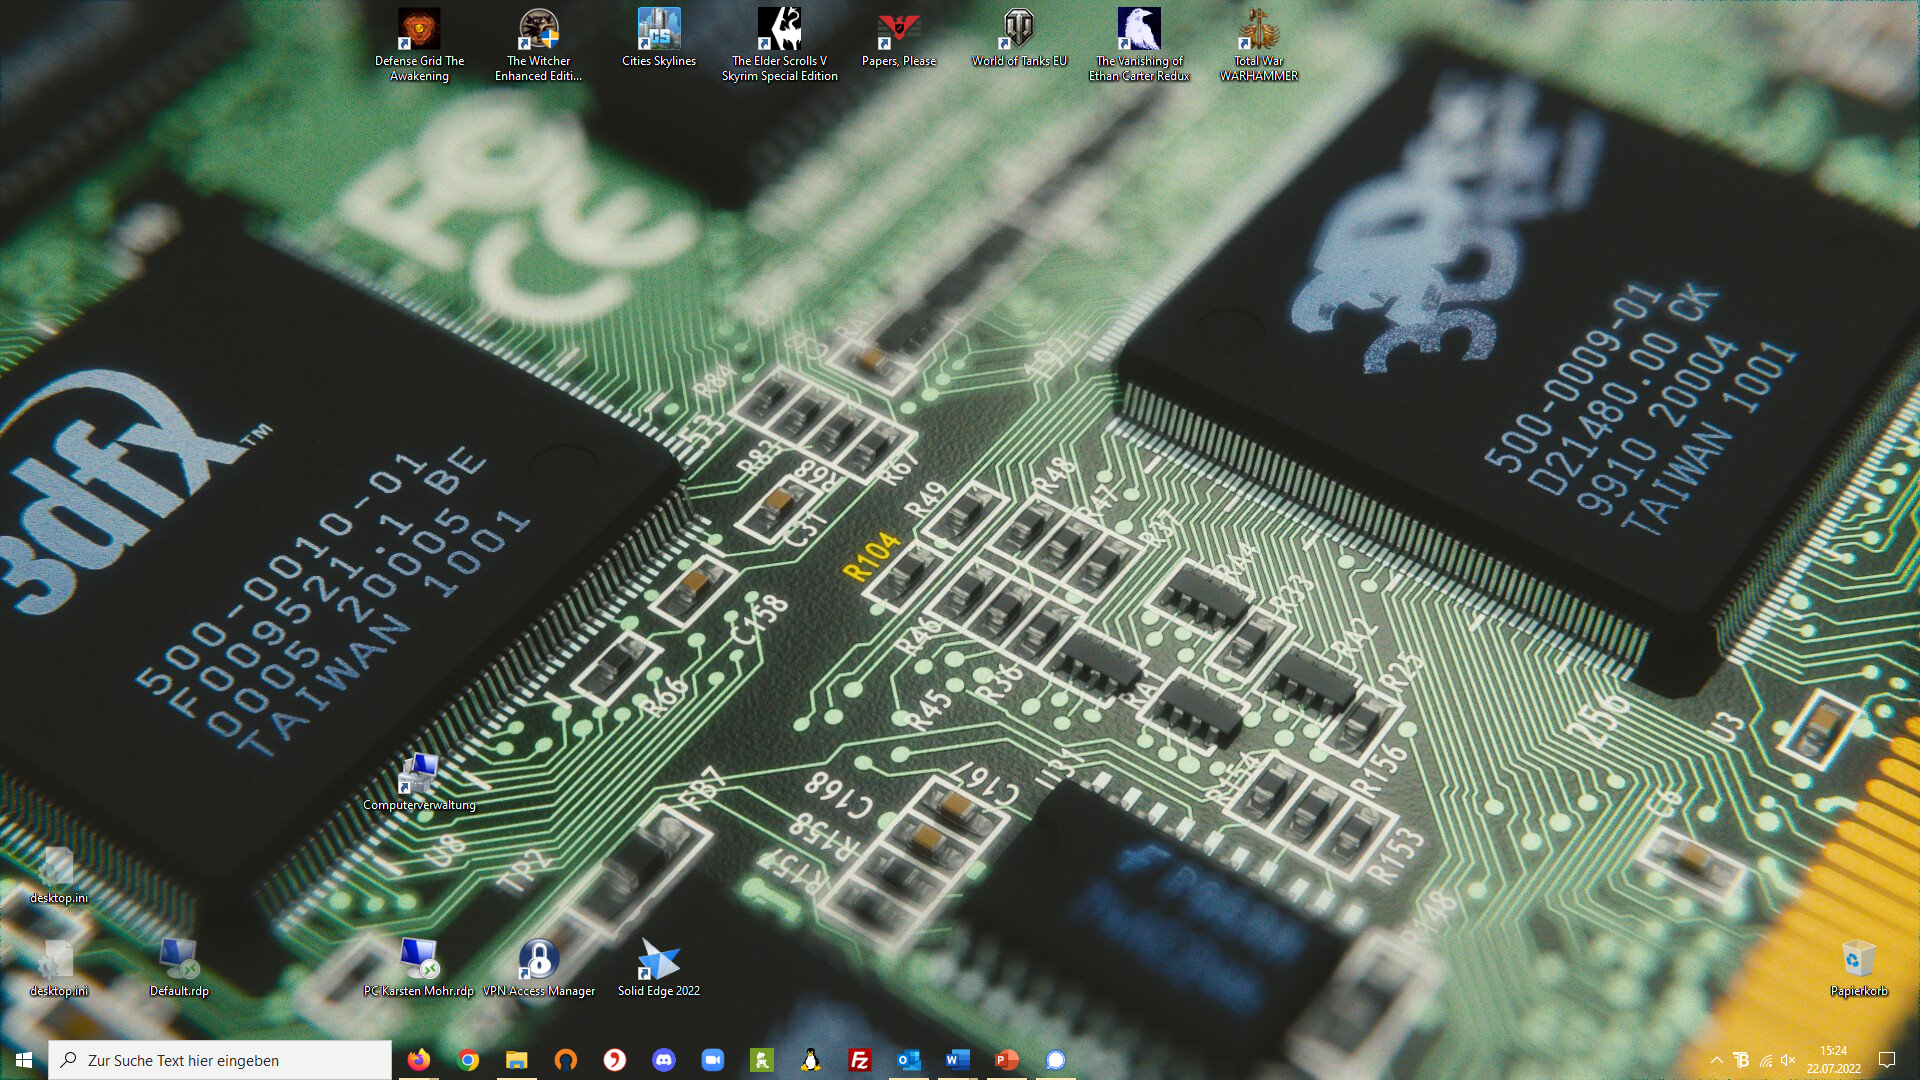Image resolution: width=1920 pixels, height=1080 pixels.
Task: Select the Default.rdp remote desktop file
Action: pyautogui.click(x=179, y=969)
